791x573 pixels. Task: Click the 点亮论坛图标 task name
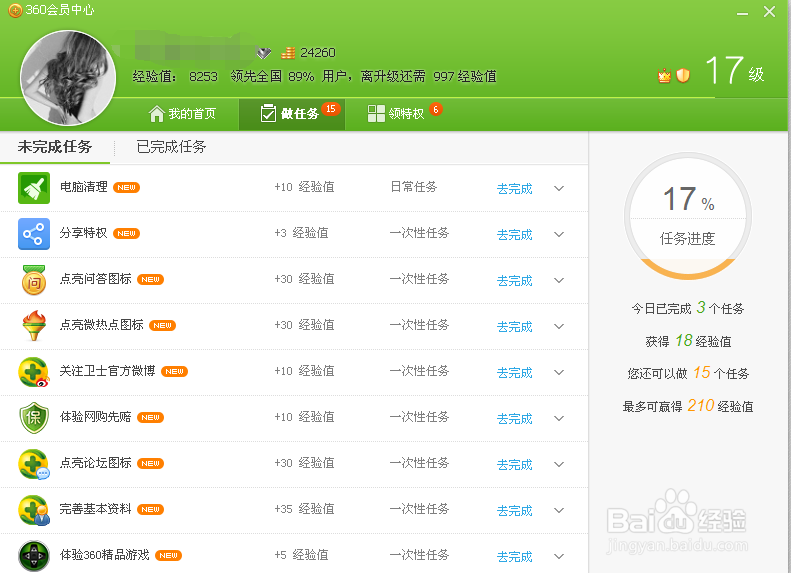tap(95, 463)
